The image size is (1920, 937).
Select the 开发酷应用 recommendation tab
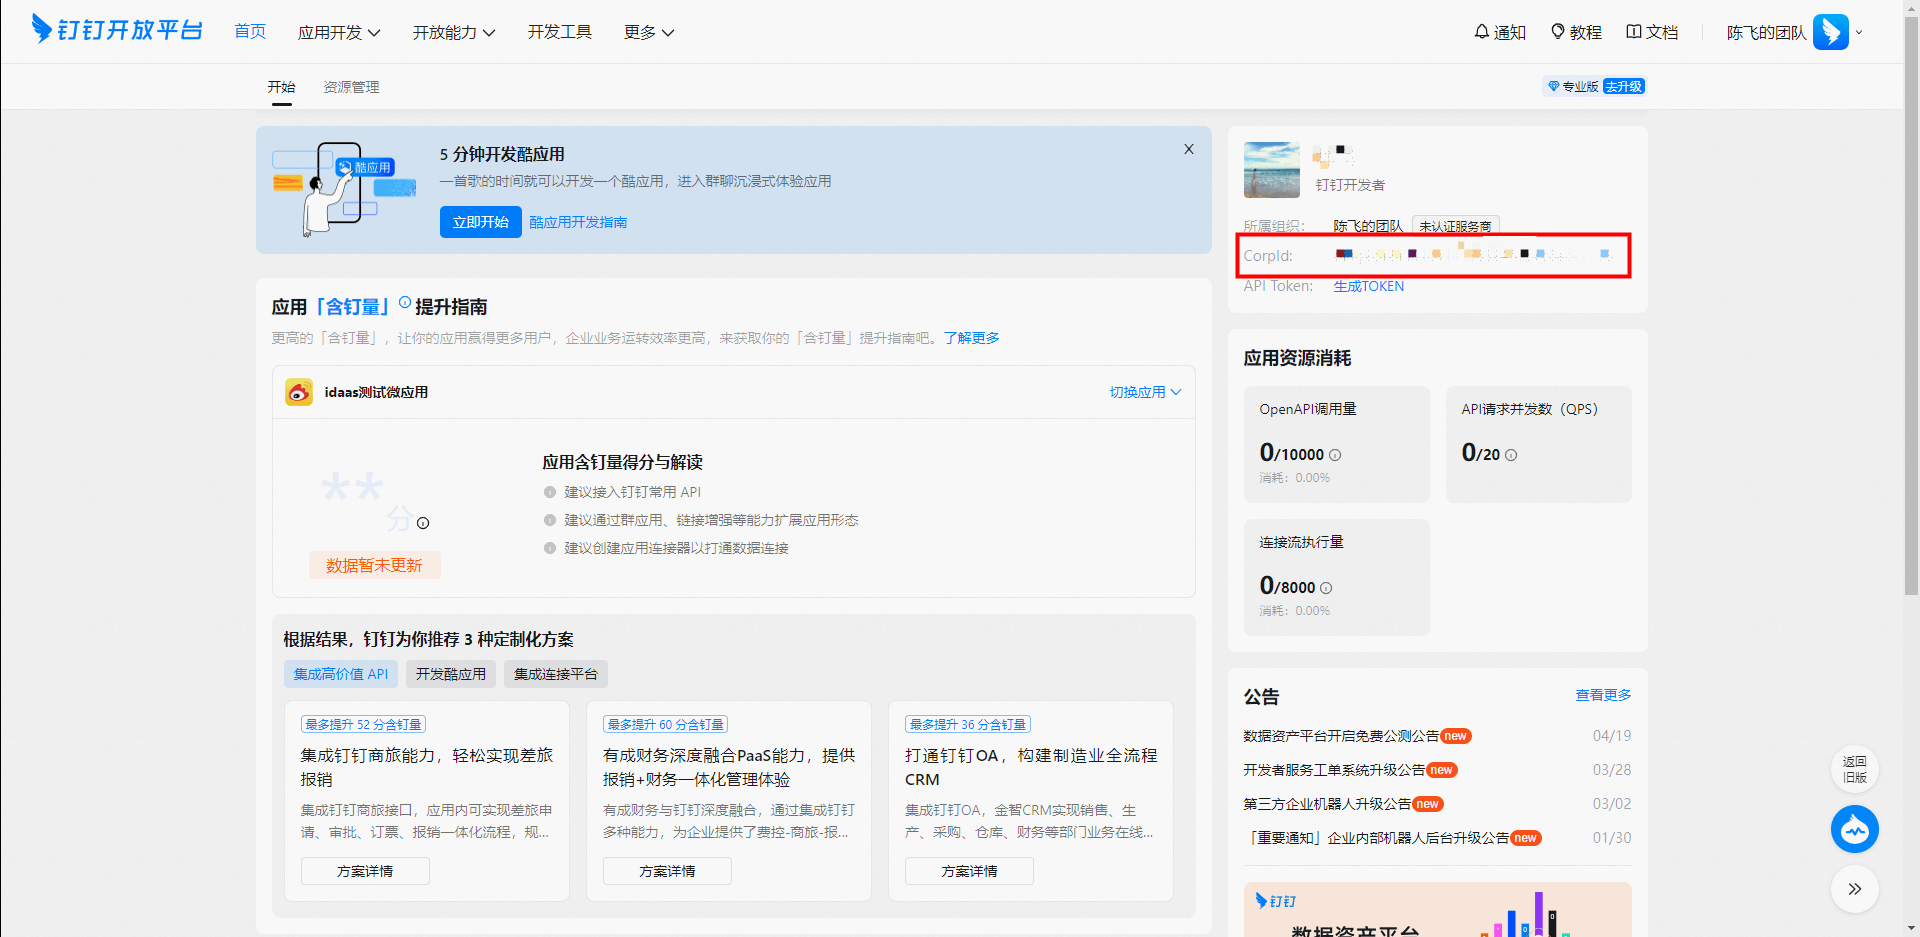(450, 674)
